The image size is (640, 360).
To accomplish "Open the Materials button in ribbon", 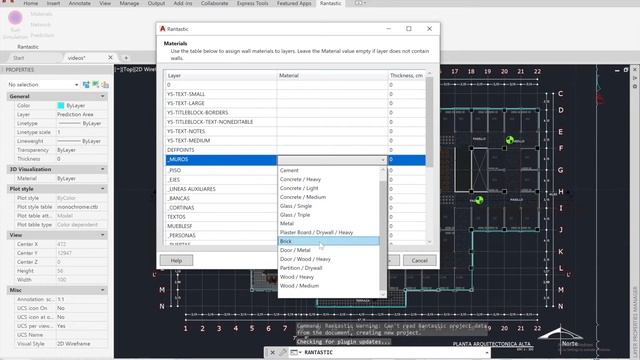I will (41, 14).
